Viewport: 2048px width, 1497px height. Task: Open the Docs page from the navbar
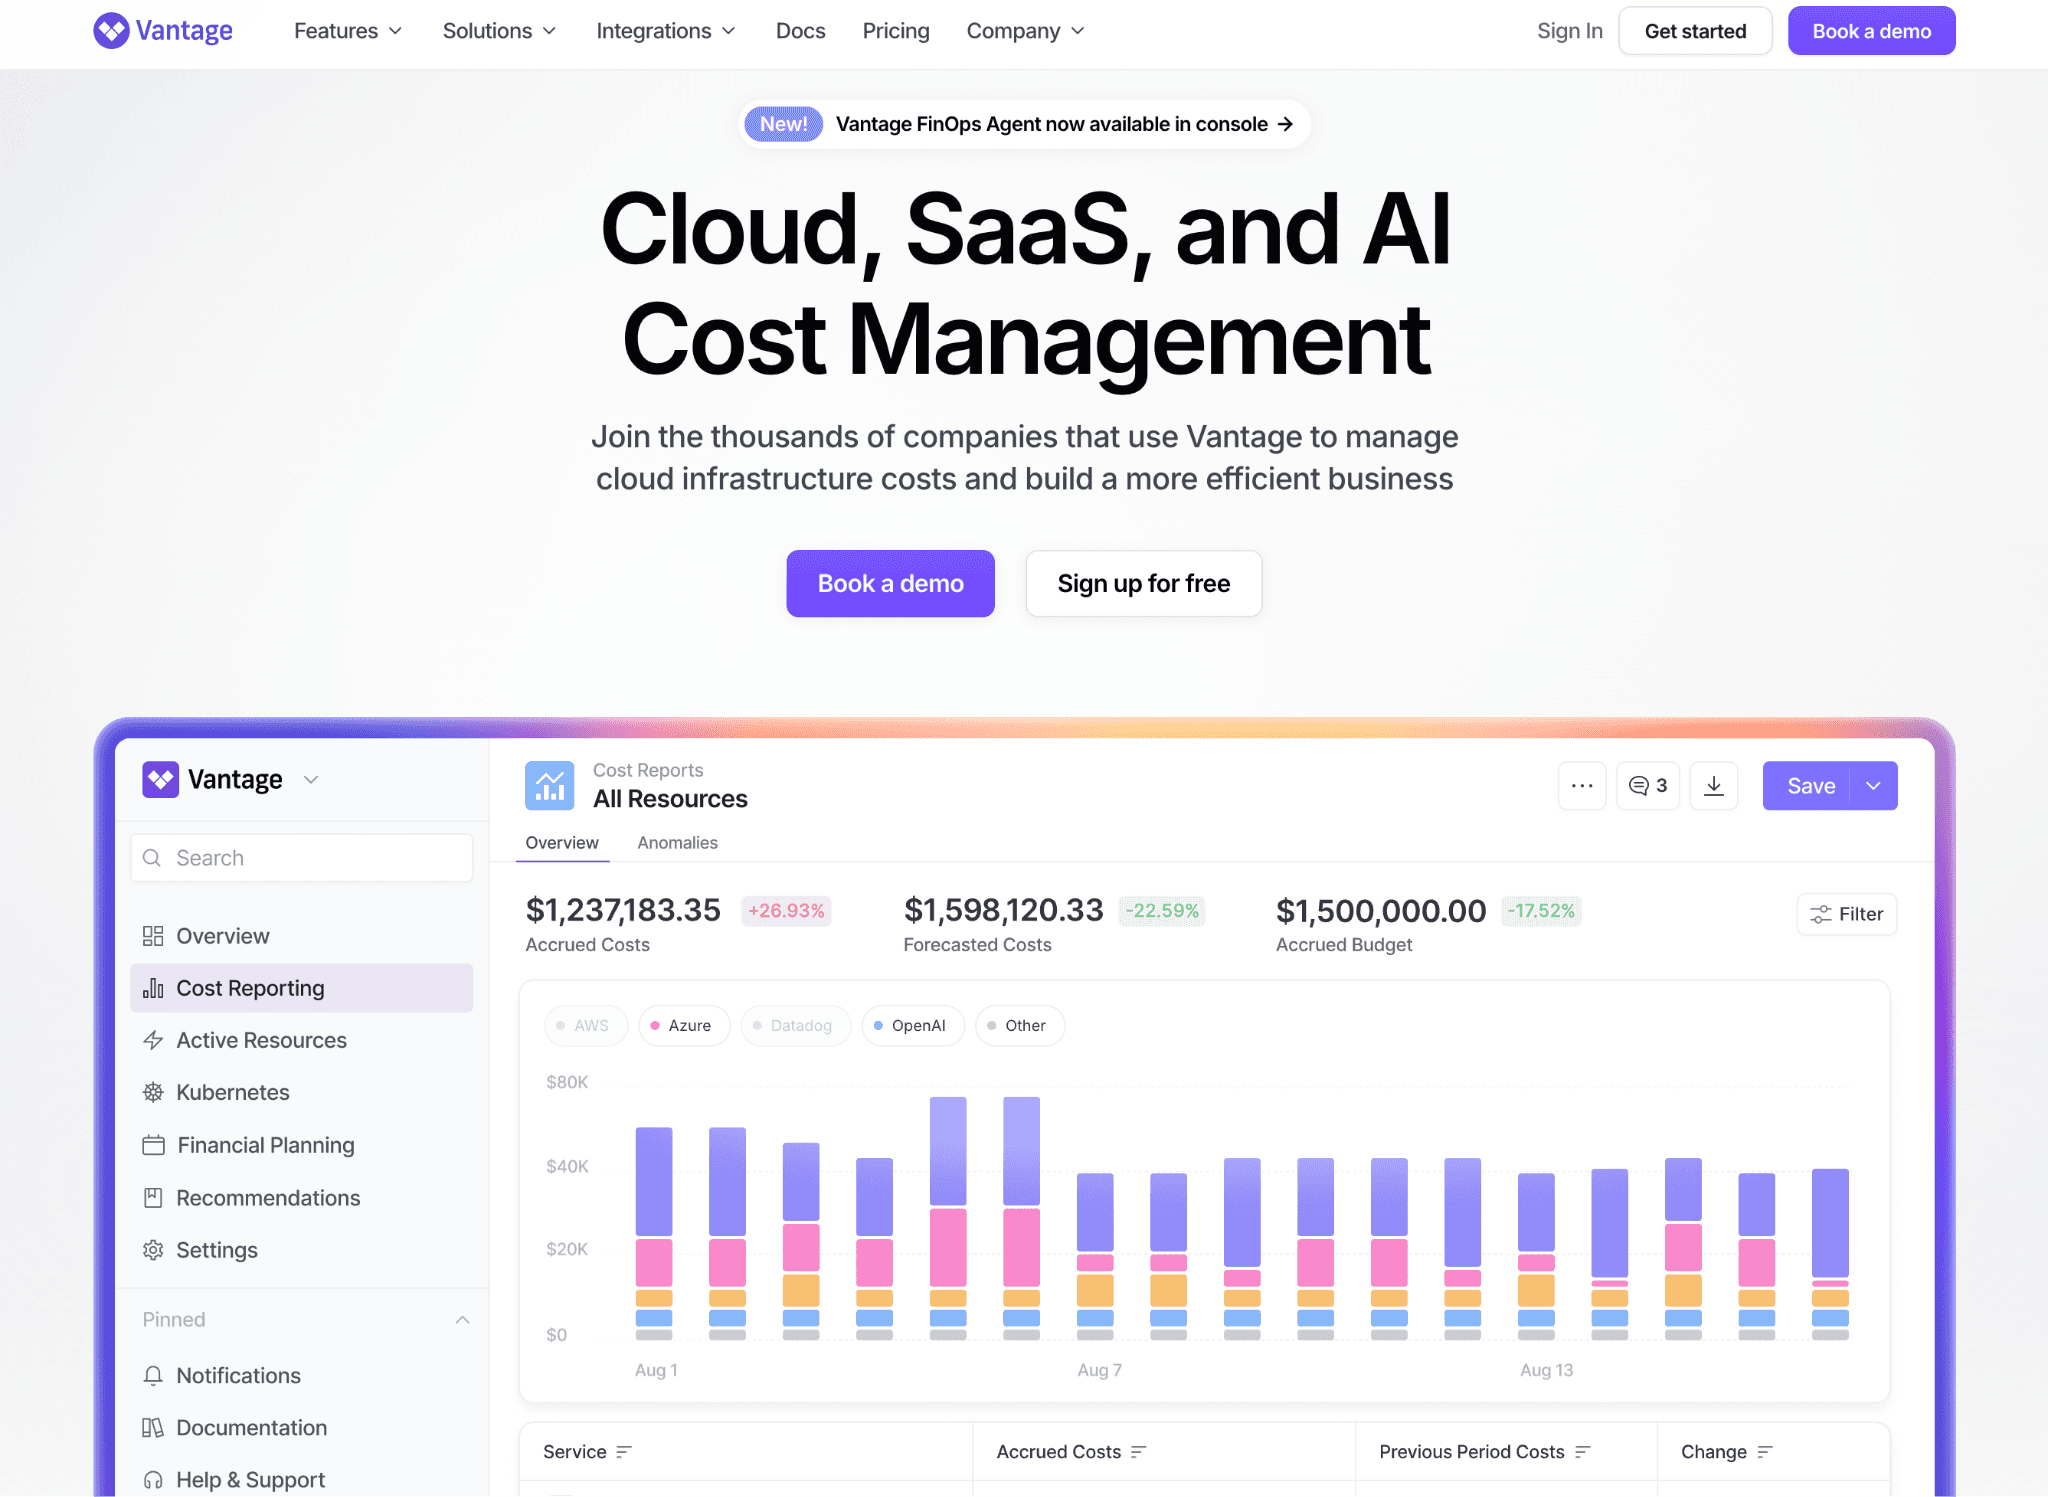pyautogui.click(x=800, y=31)
